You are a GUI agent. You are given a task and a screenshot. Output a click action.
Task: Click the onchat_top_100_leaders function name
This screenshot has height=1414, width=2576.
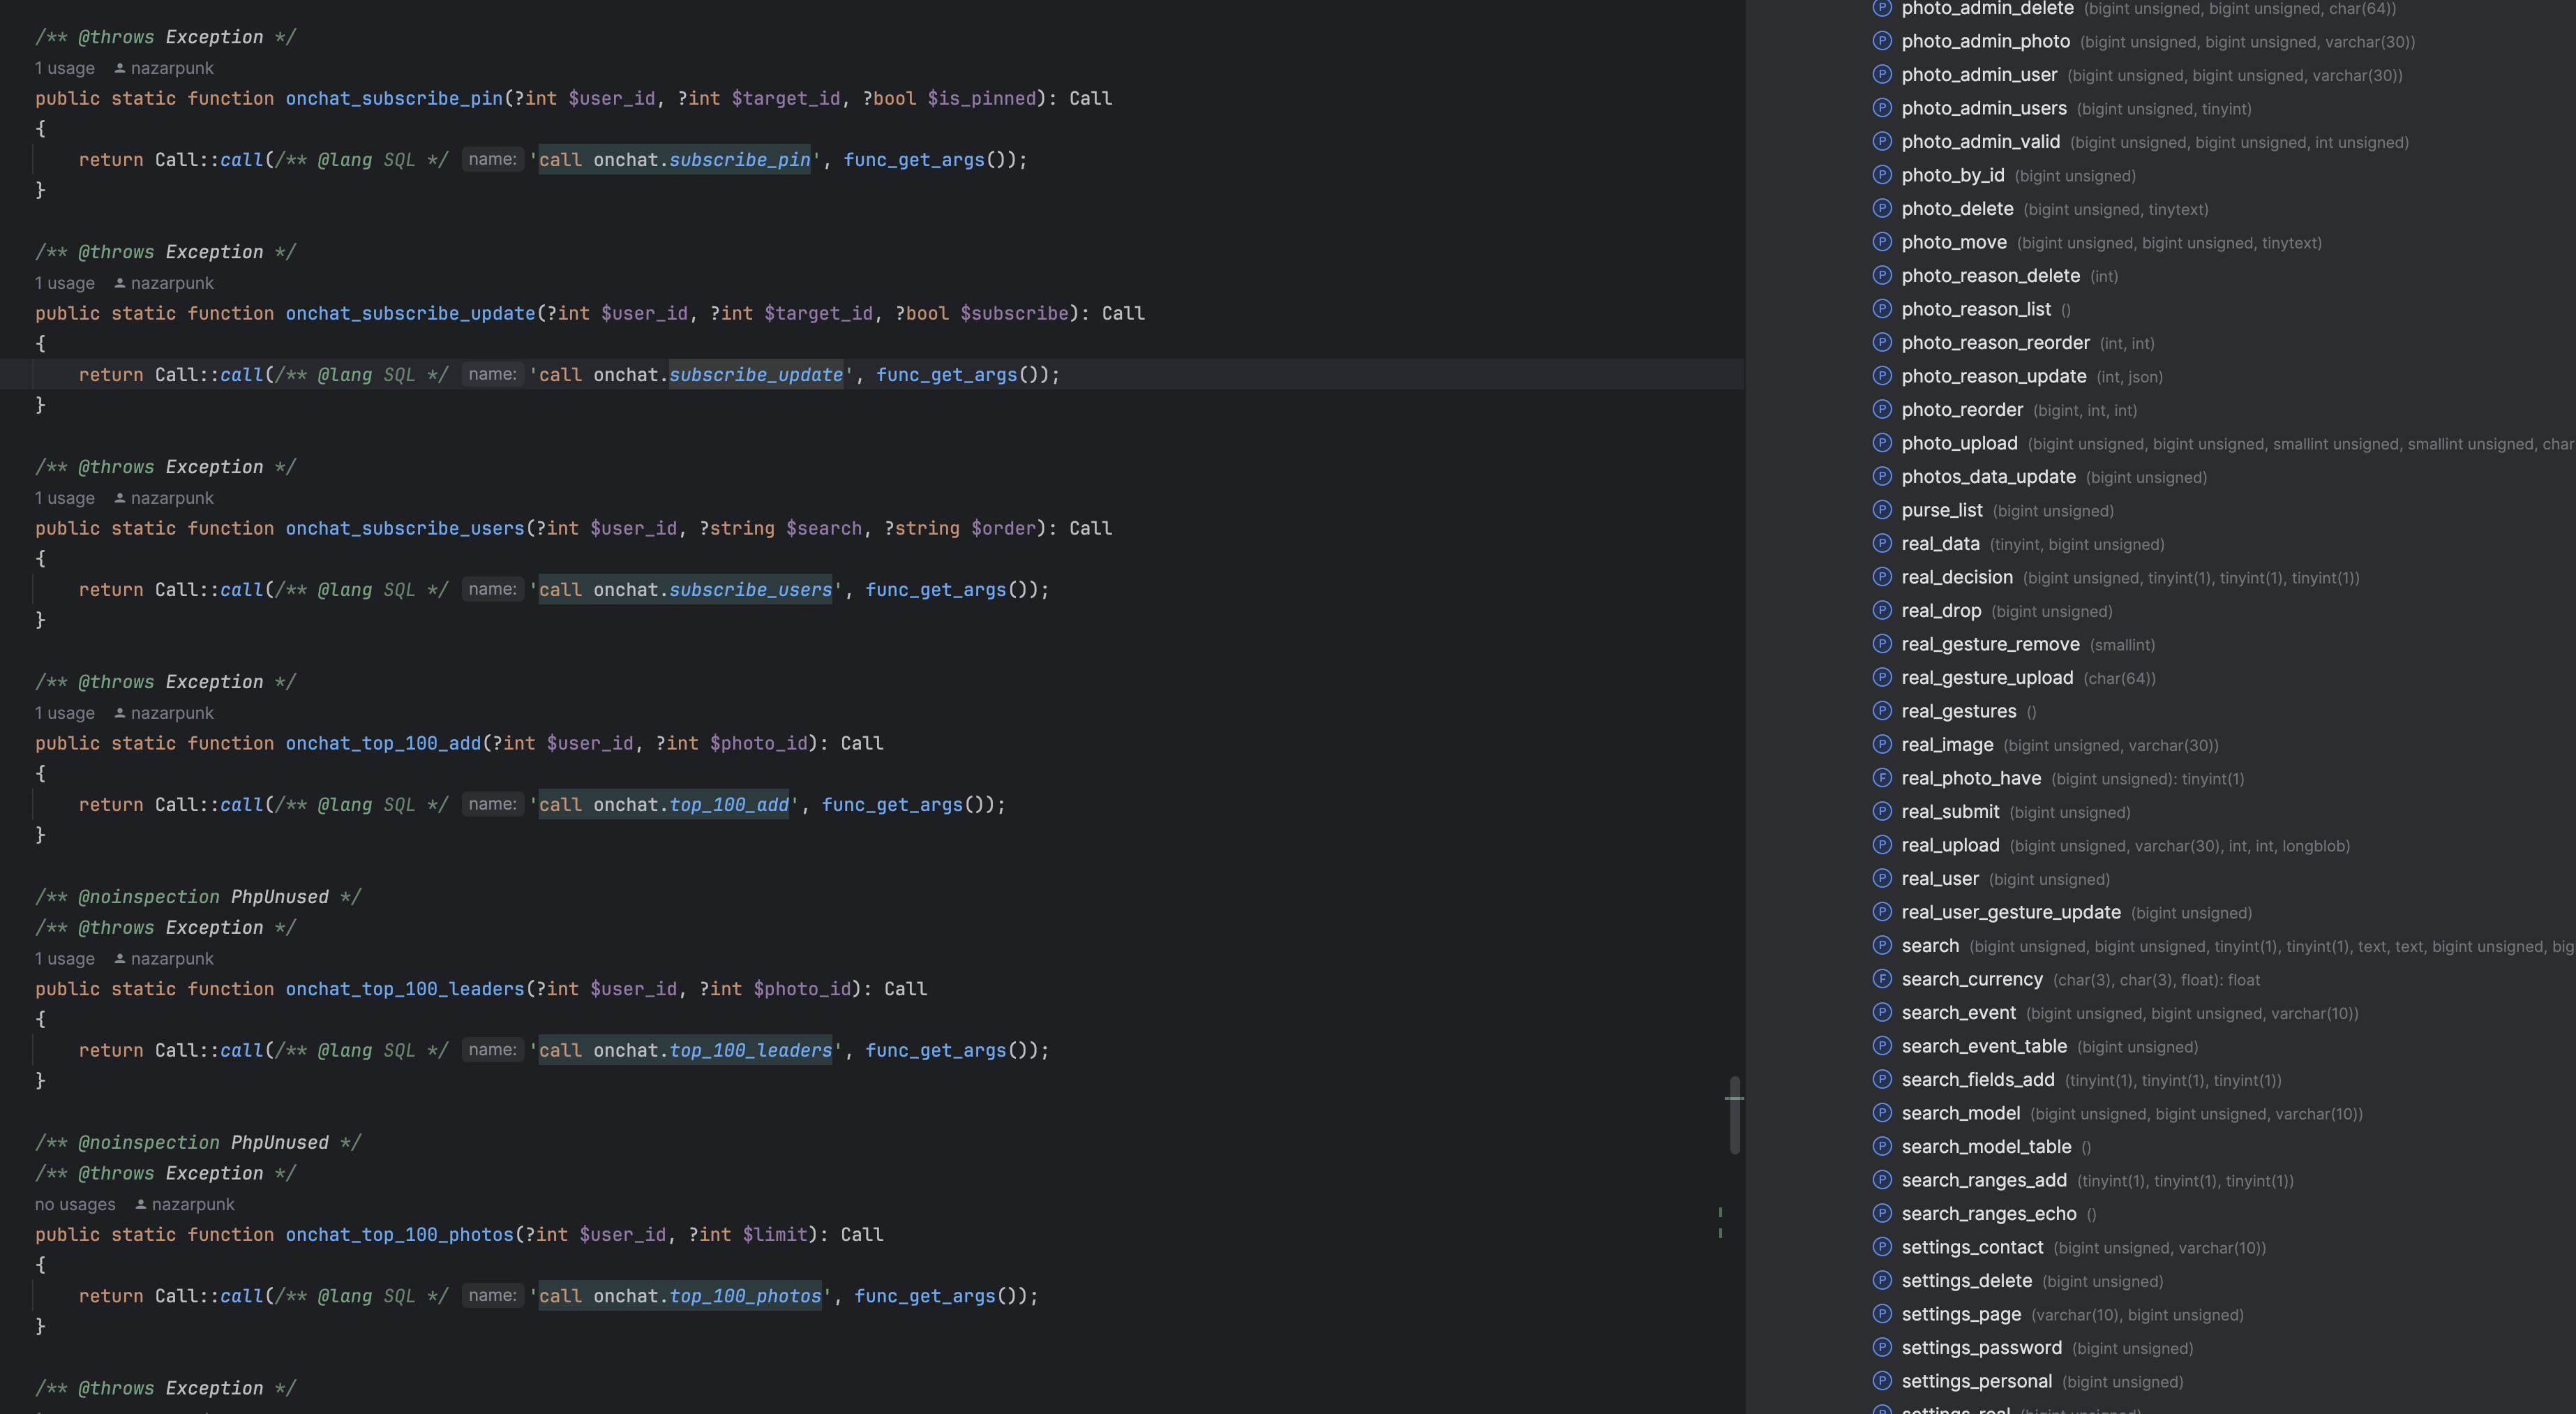tap(404, 989)
